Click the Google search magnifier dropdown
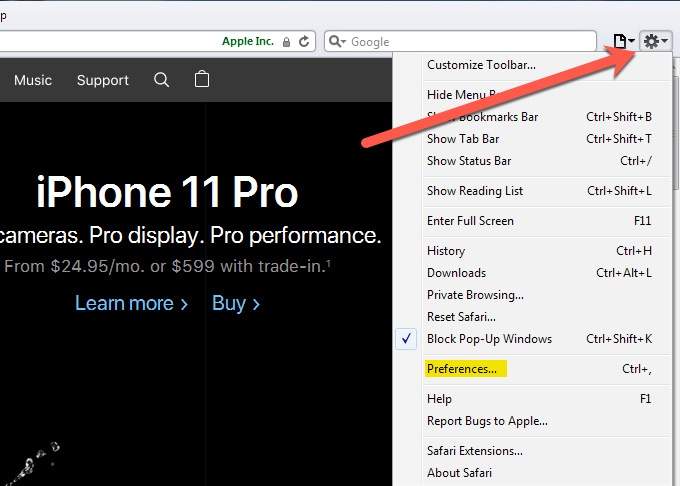The height and width of the screenshot is (486, 680). point(337,42)
